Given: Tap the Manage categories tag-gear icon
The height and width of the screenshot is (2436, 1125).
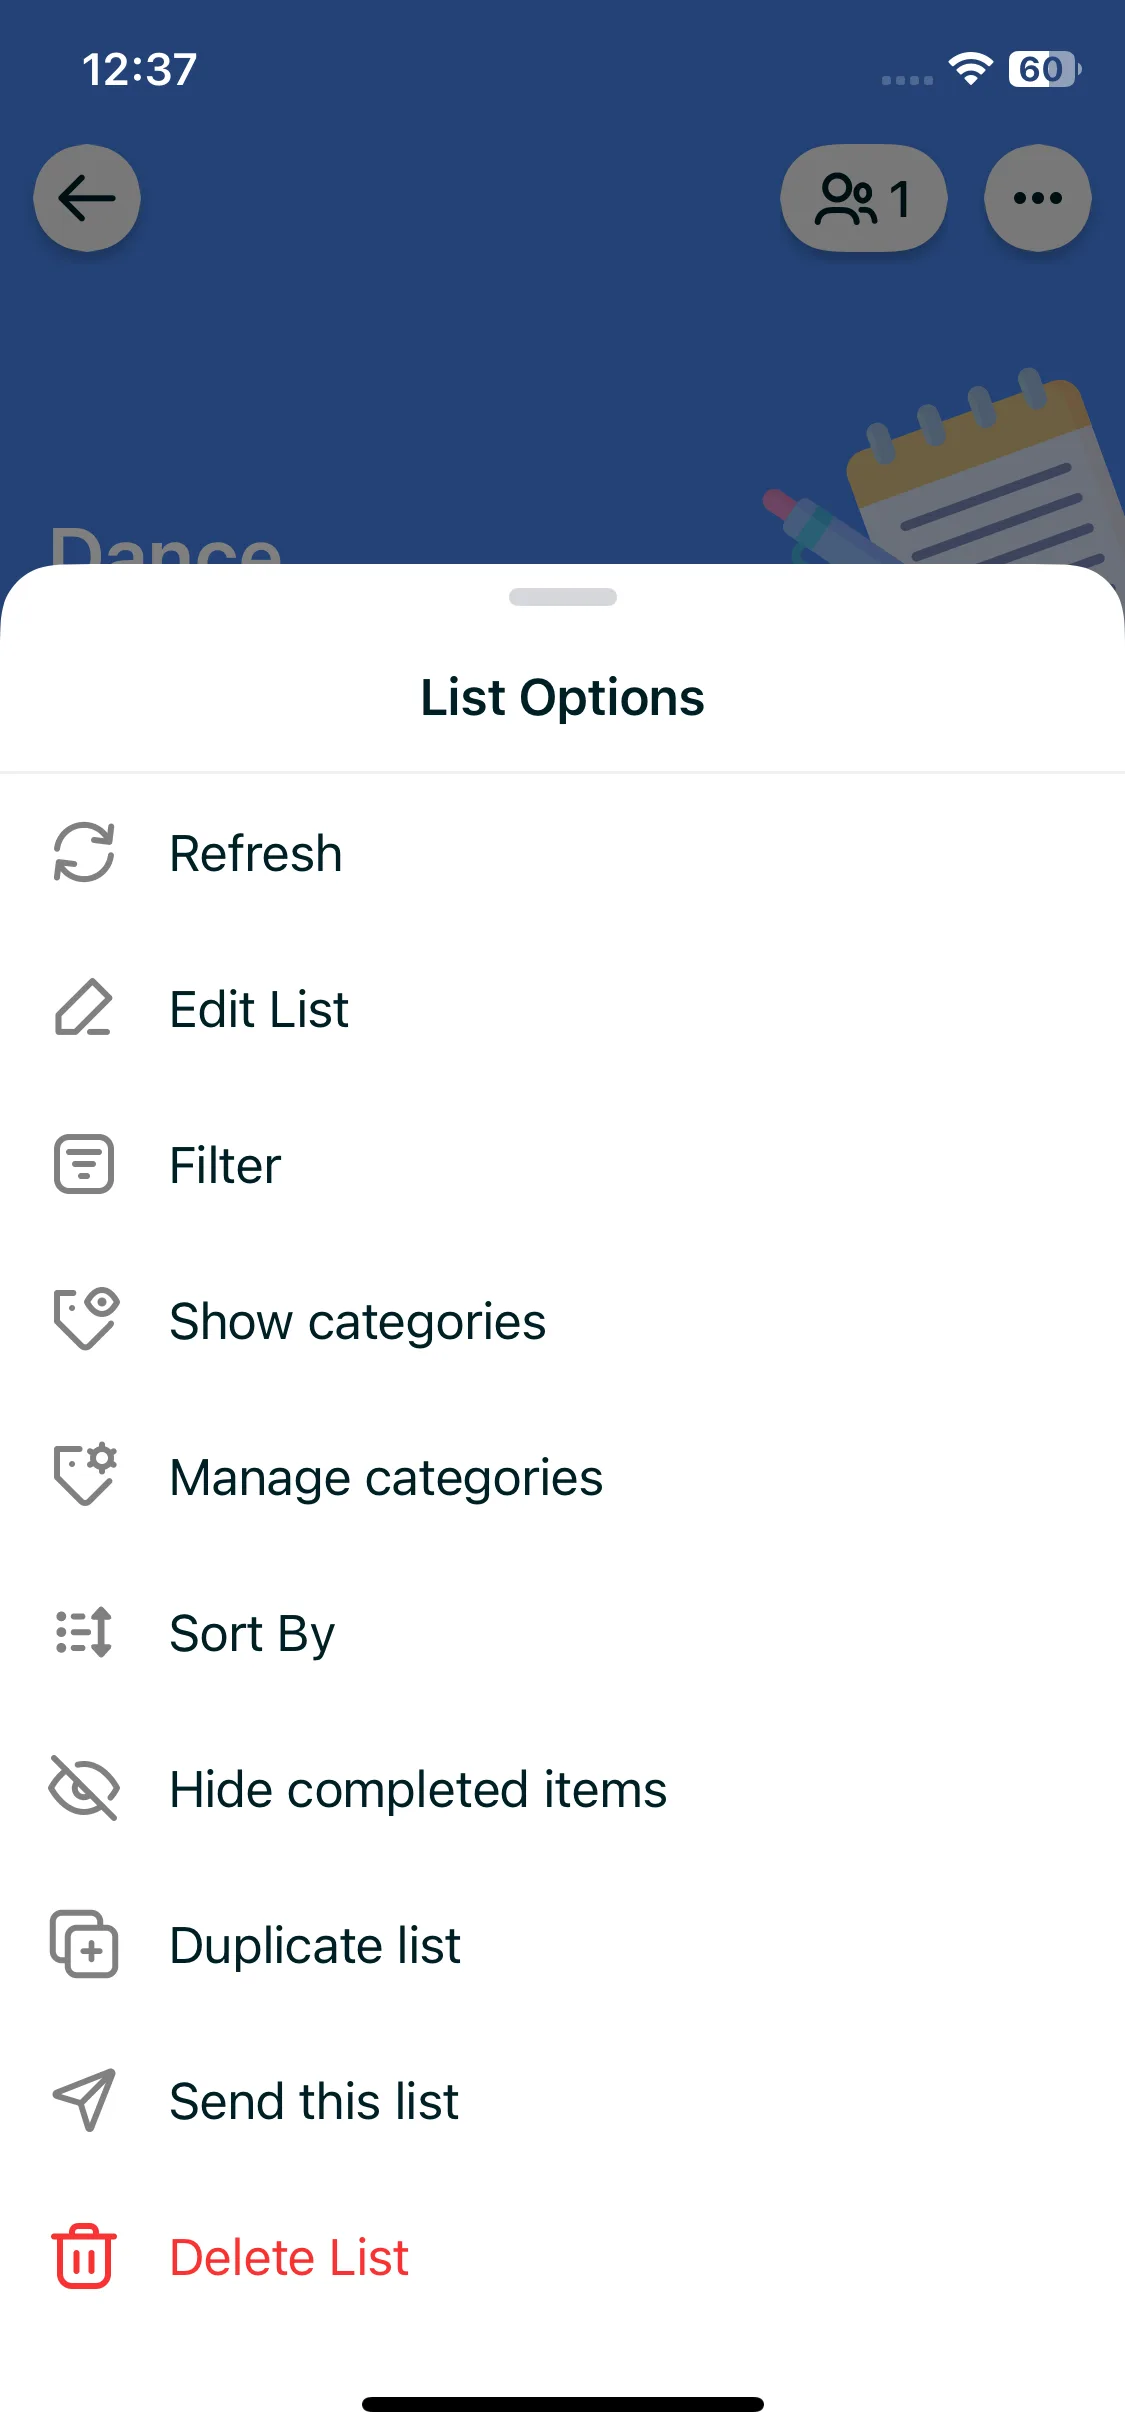Looking at the screenshot, I should 84,1476.
